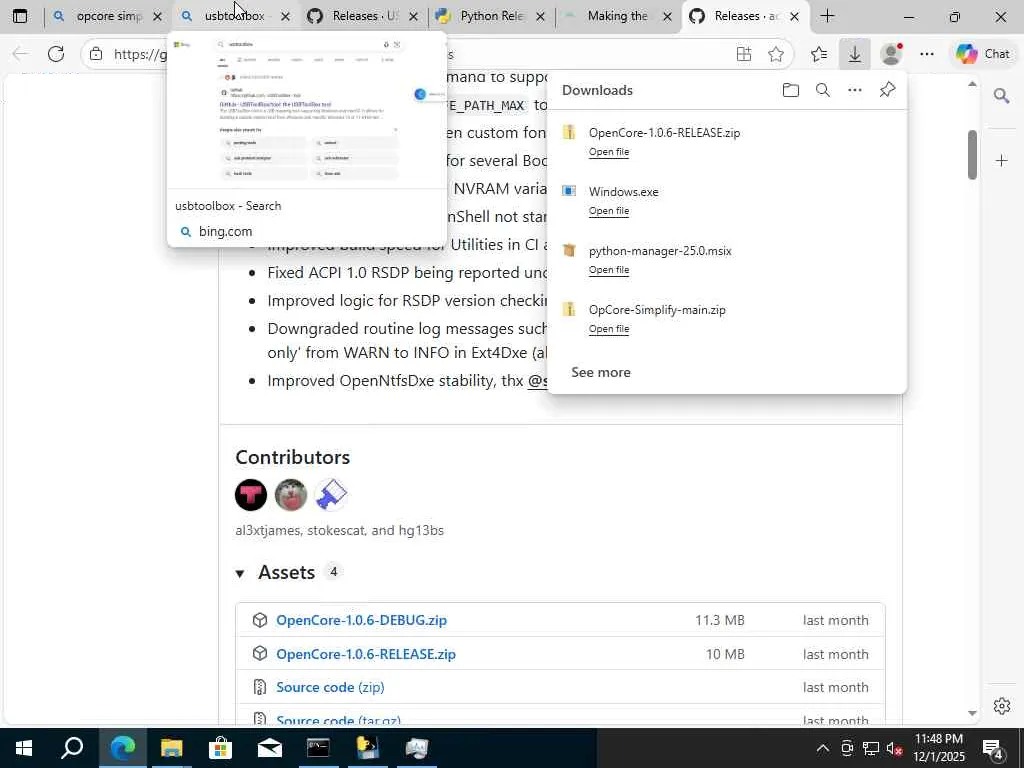Open Command Prompt taskbar icon
This screenshot has height=768, width=1024.
click(318, 748)
